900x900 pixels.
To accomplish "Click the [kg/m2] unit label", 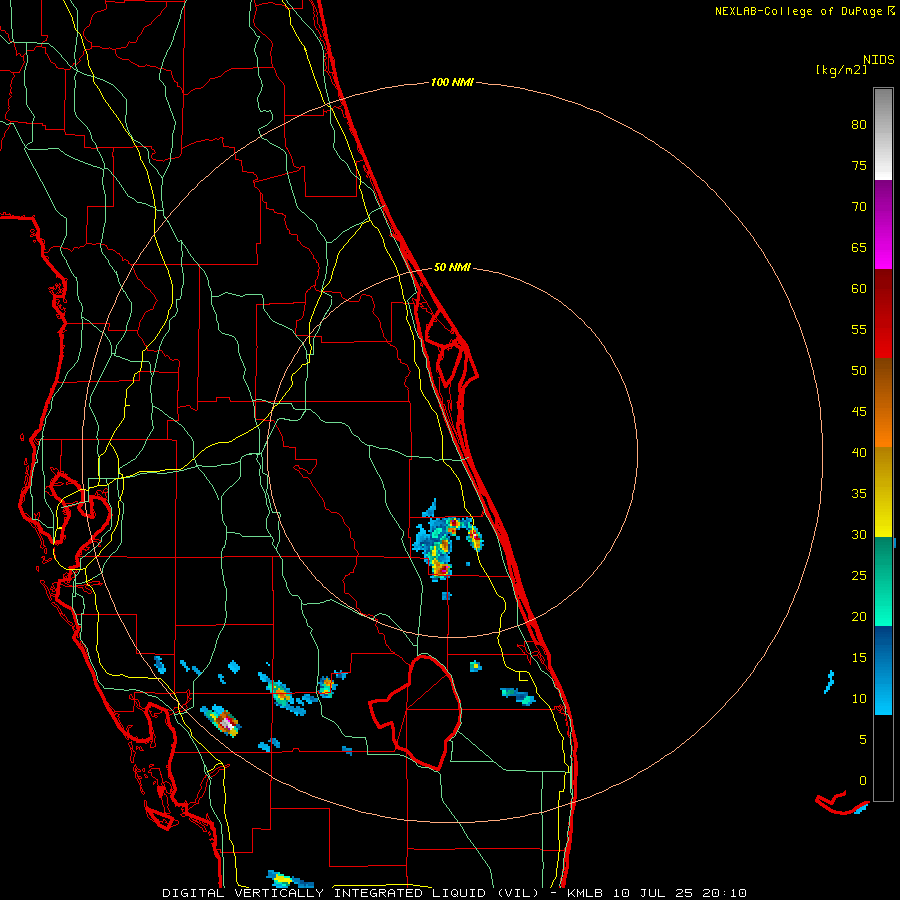I will coord(841,70).
